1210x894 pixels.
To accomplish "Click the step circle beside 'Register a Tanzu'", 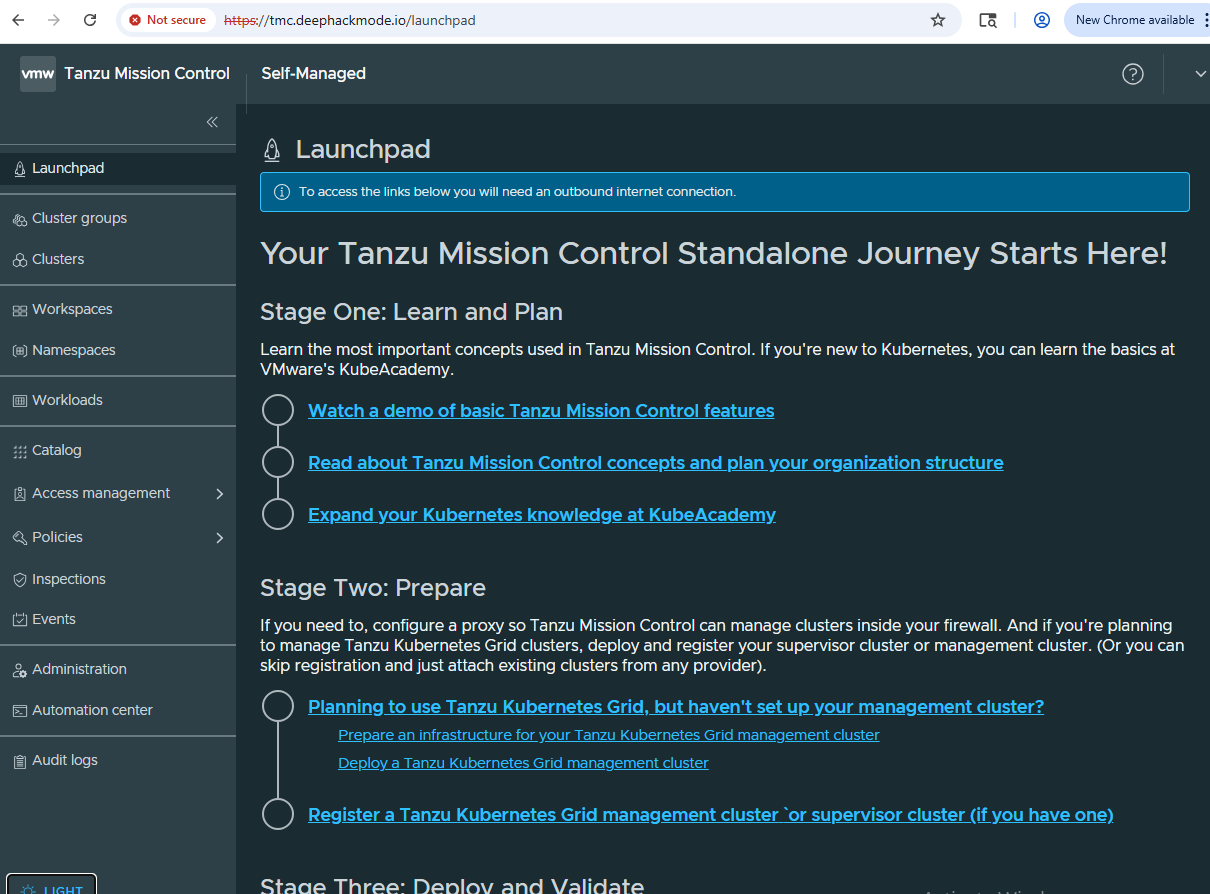I will tap(277, 814).
